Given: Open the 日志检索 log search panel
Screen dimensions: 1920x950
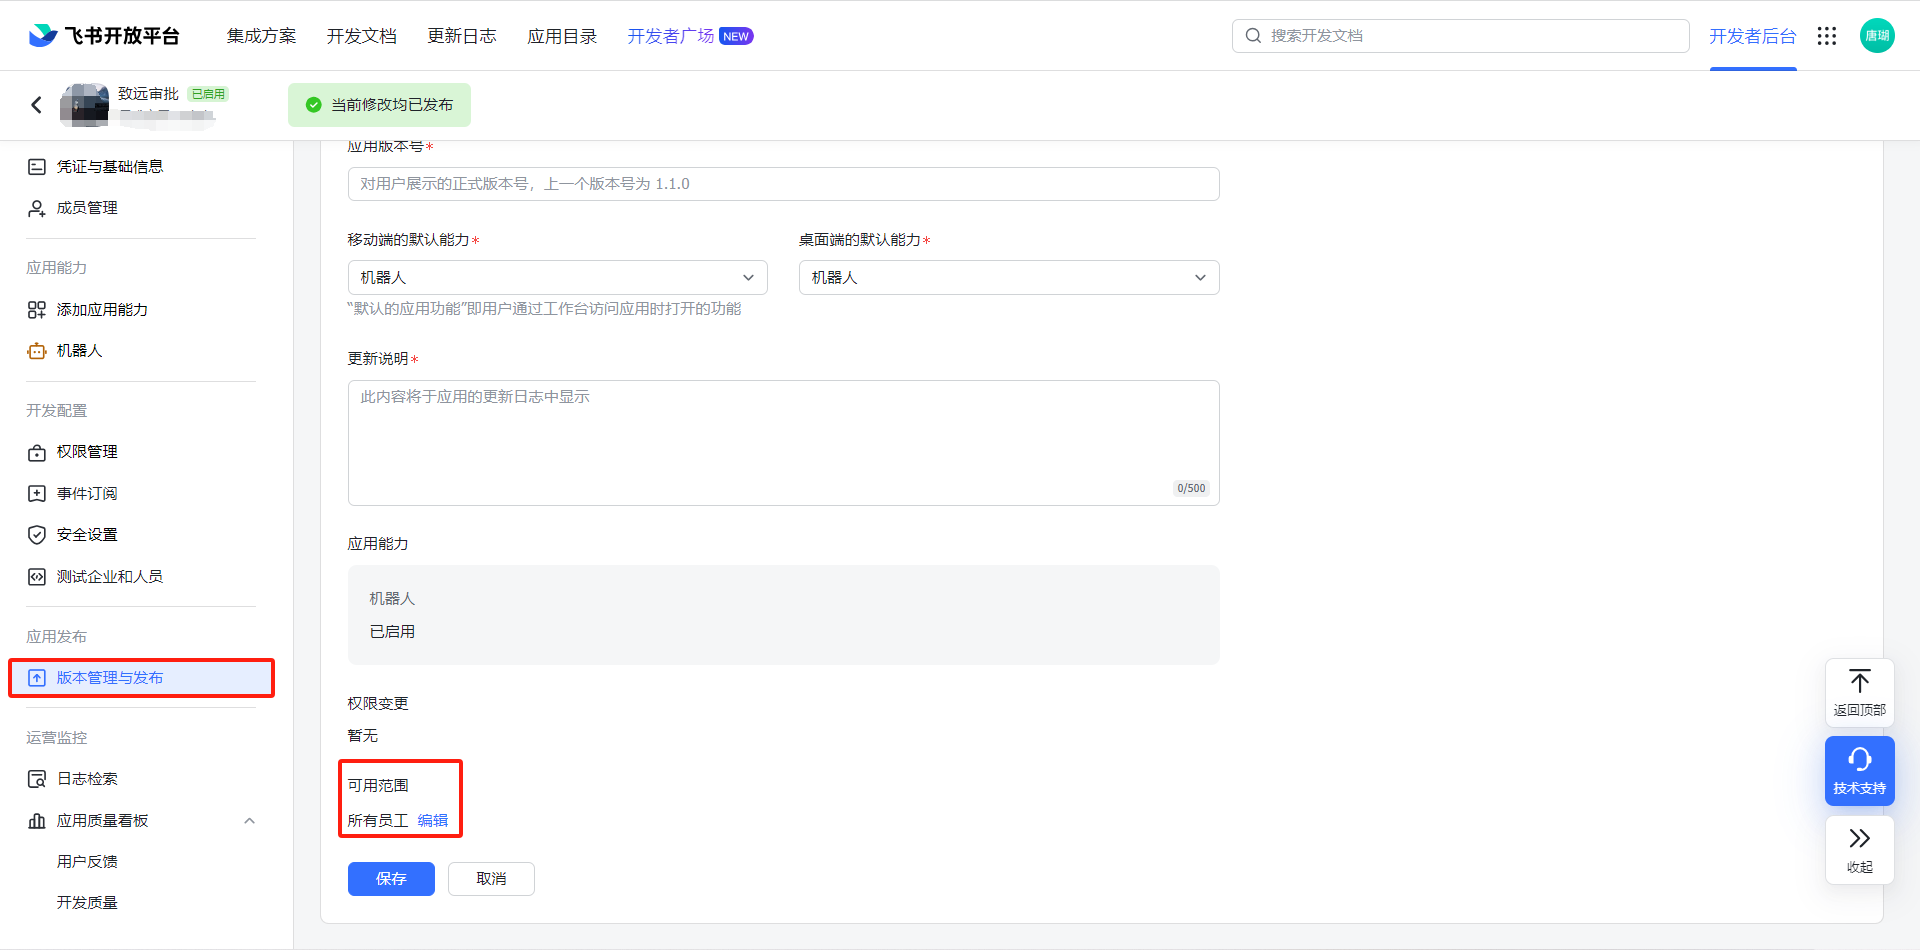Looking at the screenshot, I should pos(86,778).
